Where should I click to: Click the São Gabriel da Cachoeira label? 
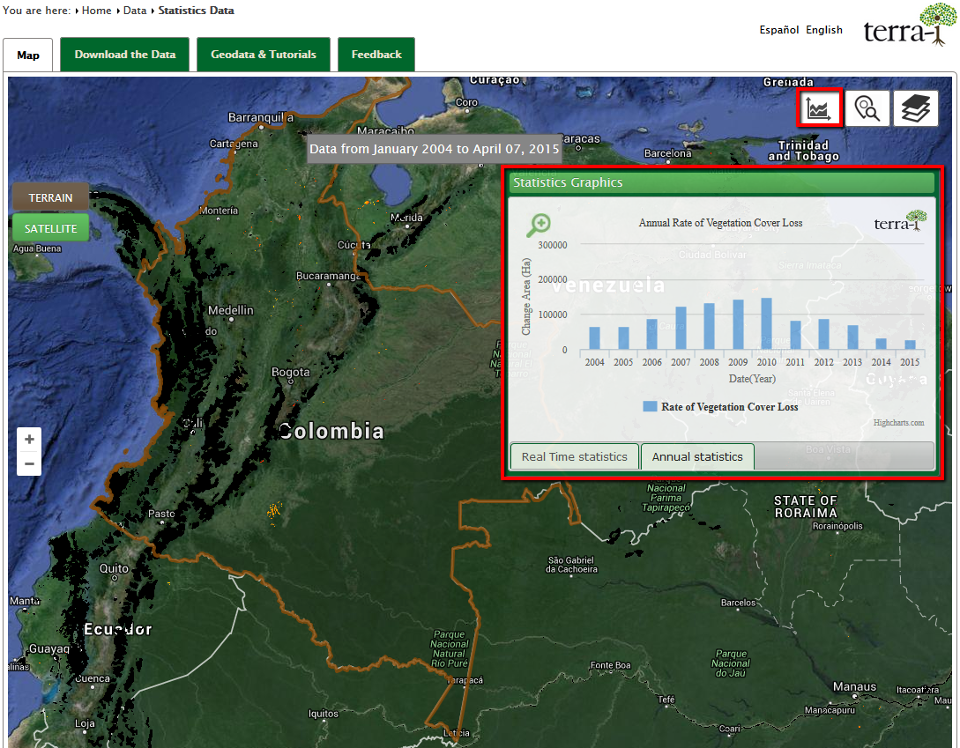coord(571,564)
